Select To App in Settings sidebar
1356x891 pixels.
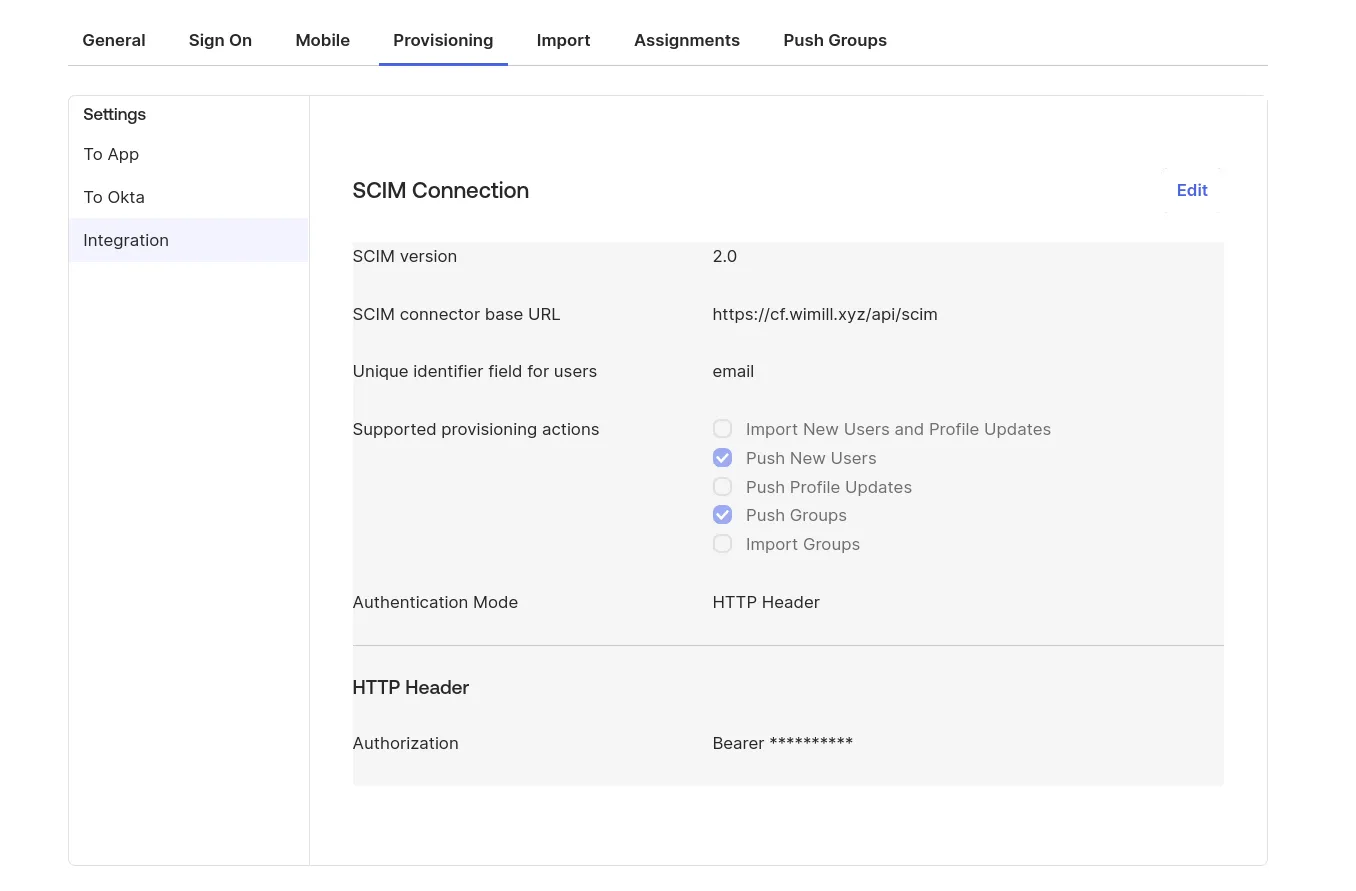(x=111, y=154)
